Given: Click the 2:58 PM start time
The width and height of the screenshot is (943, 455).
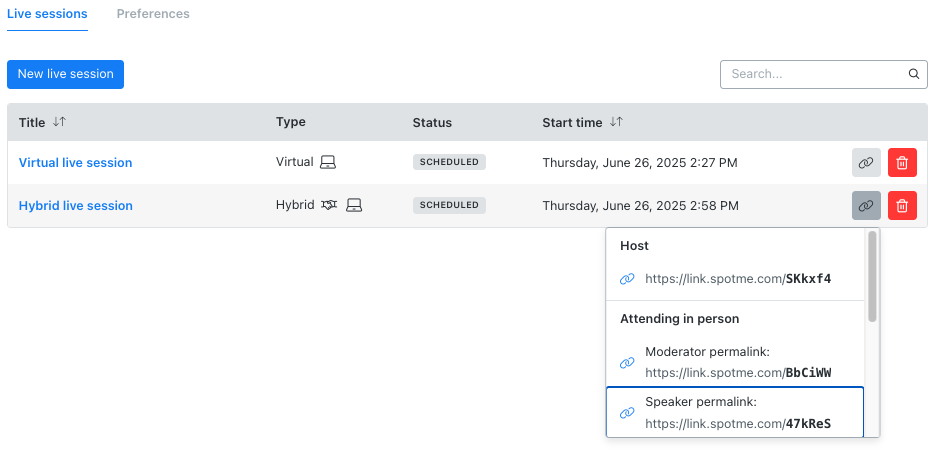Looking at the screenshot, I should pyautogui.click(x=640, y=206).
